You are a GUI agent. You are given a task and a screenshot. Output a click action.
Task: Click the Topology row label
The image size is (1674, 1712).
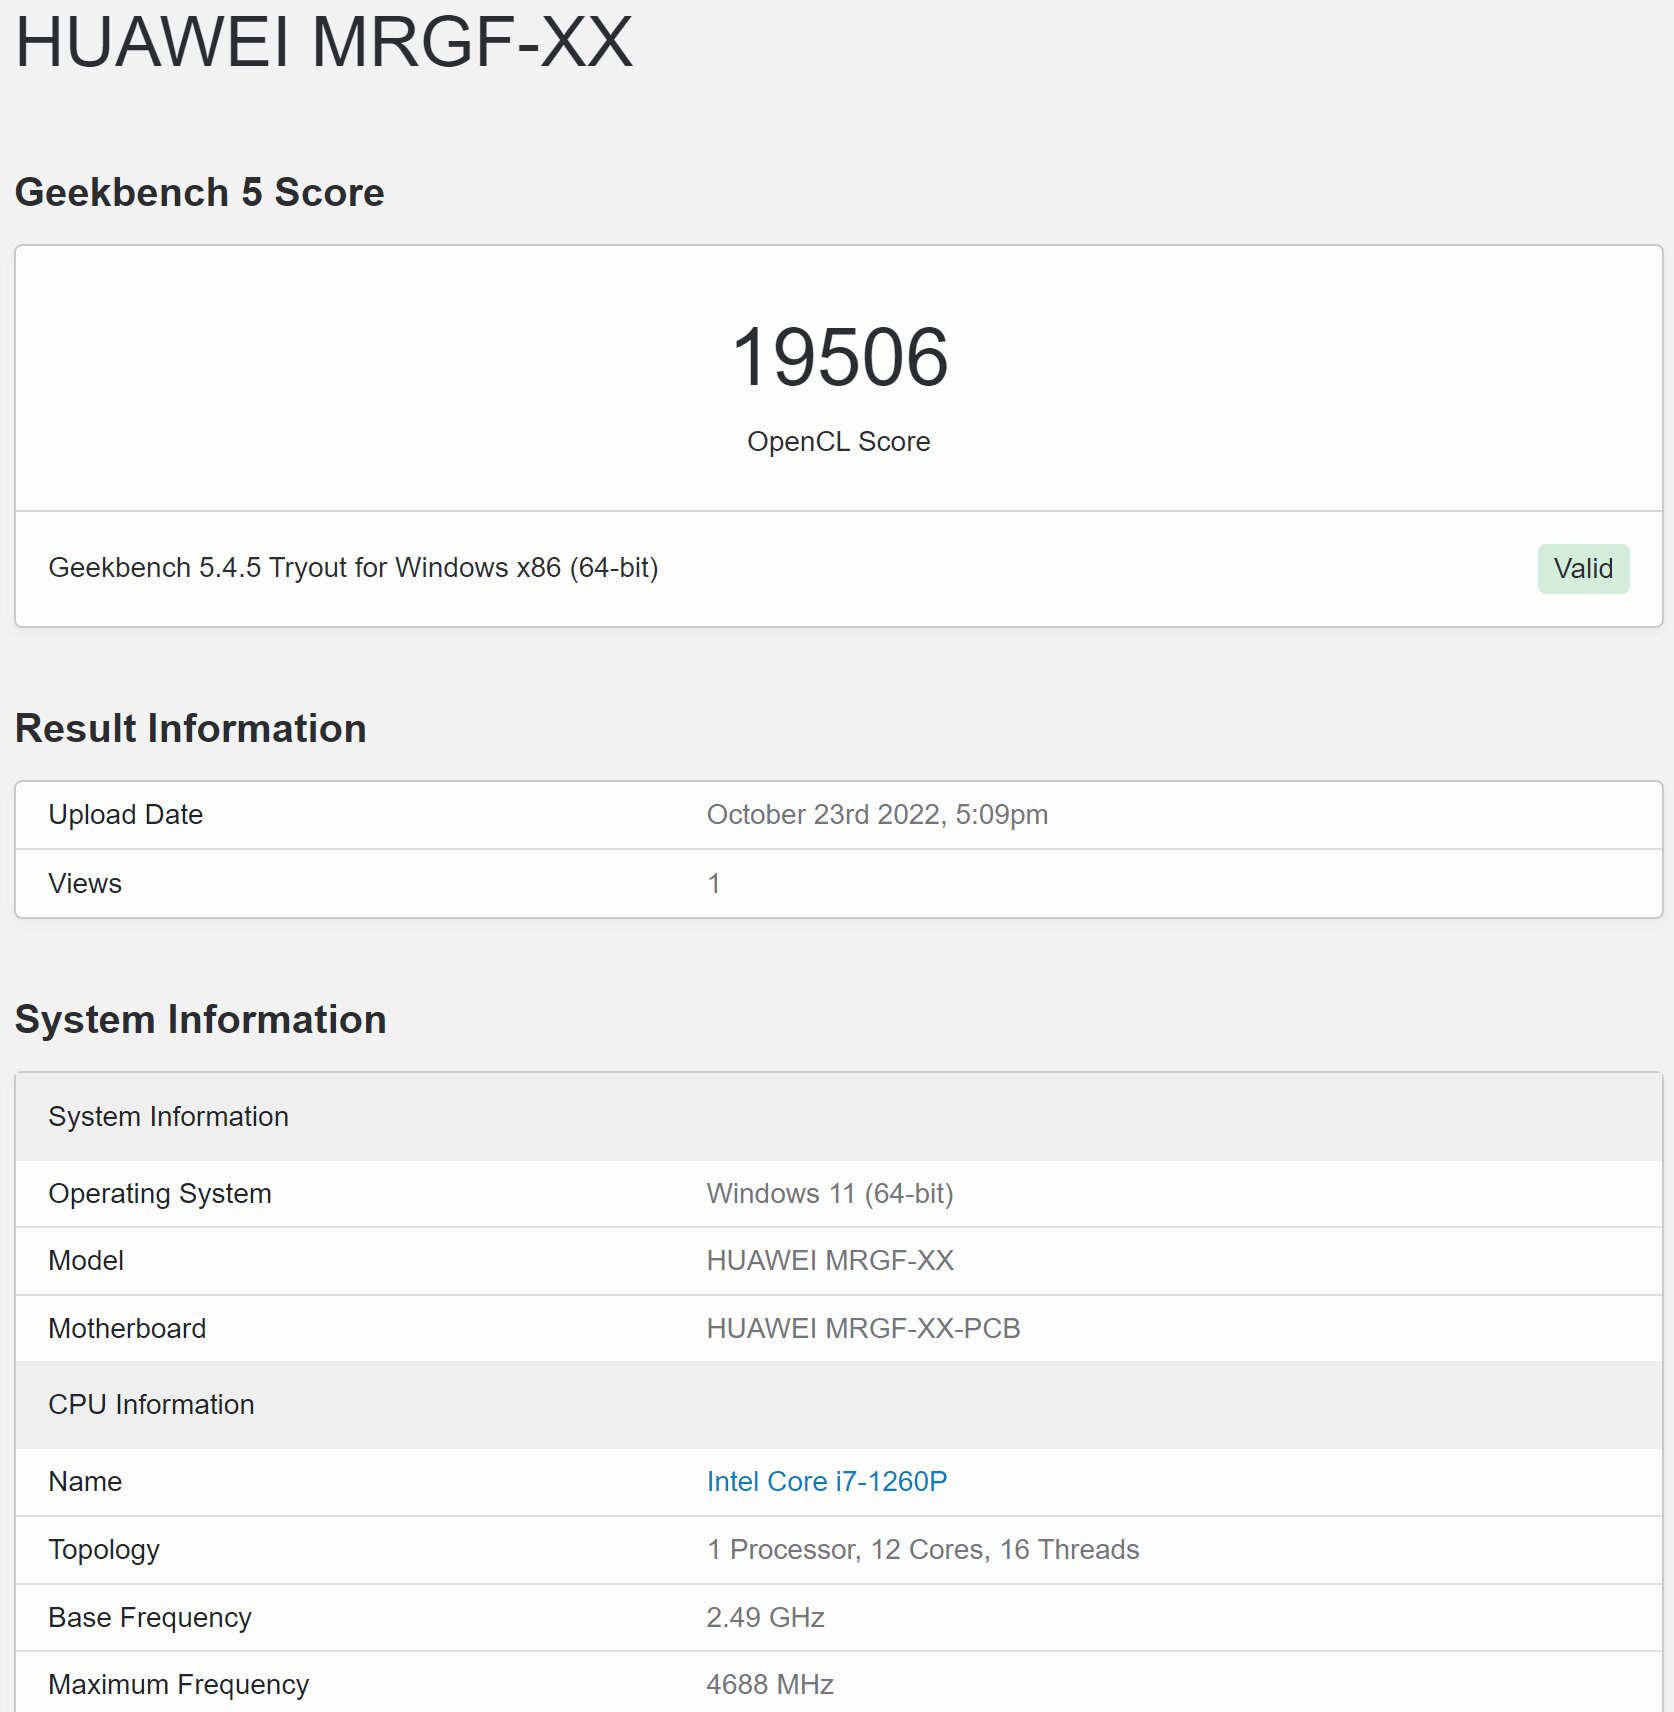(104, 1549)
